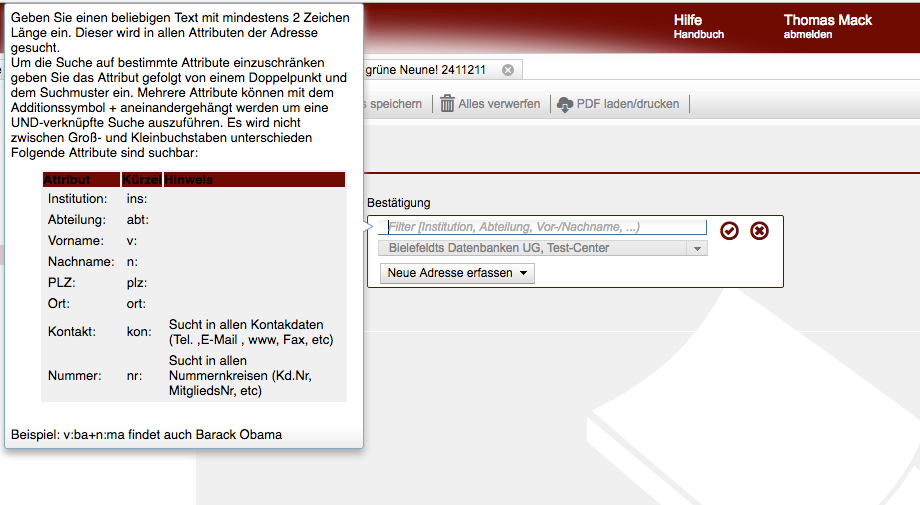Open the Handbuch link
Screen dimensions: 920x505
coord(698,35)
